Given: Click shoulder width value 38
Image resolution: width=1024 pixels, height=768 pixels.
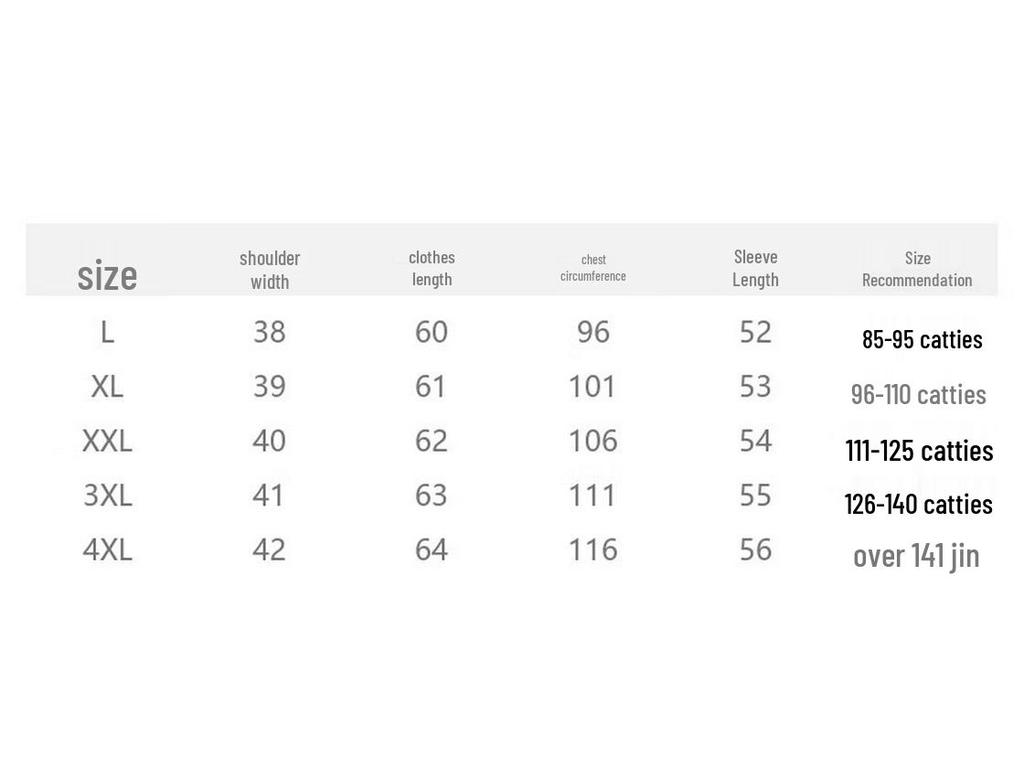Looking at the screenshot, I should tap(269, 332).
